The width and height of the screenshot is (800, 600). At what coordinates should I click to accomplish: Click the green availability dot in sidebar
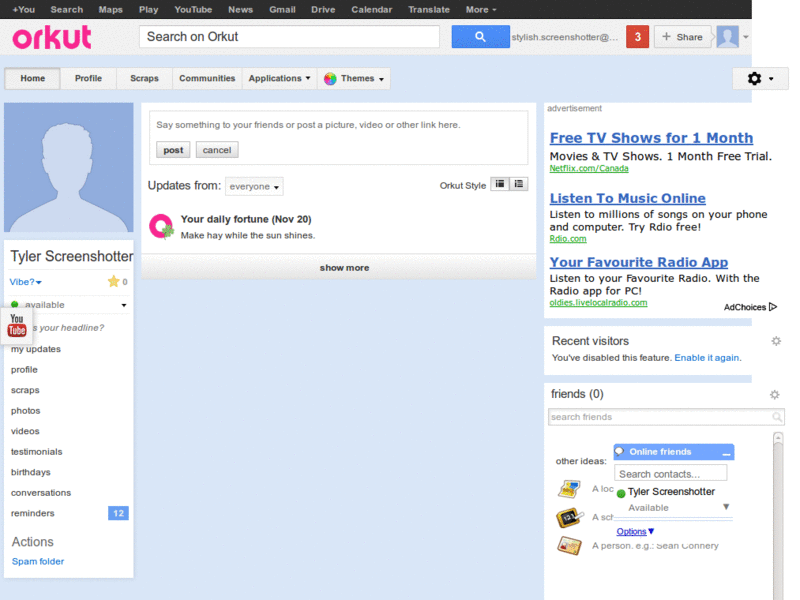point(15,305)
